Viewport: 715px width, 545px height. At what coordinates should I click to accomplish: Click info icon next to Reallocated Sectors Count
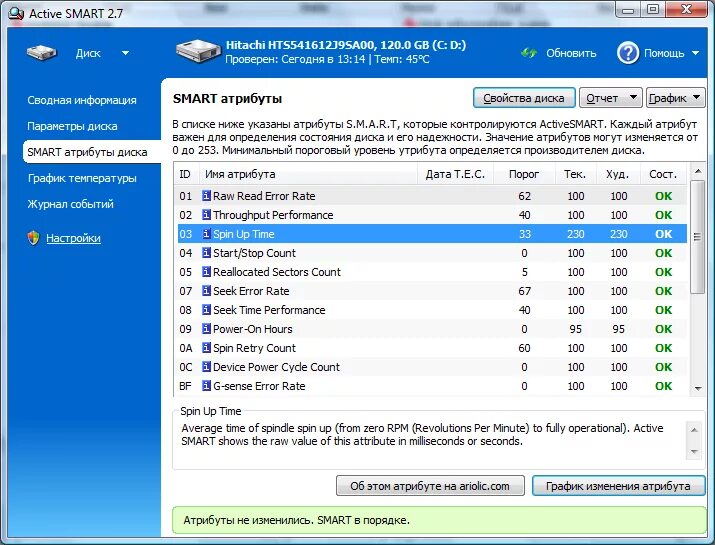tap(206, 272)
